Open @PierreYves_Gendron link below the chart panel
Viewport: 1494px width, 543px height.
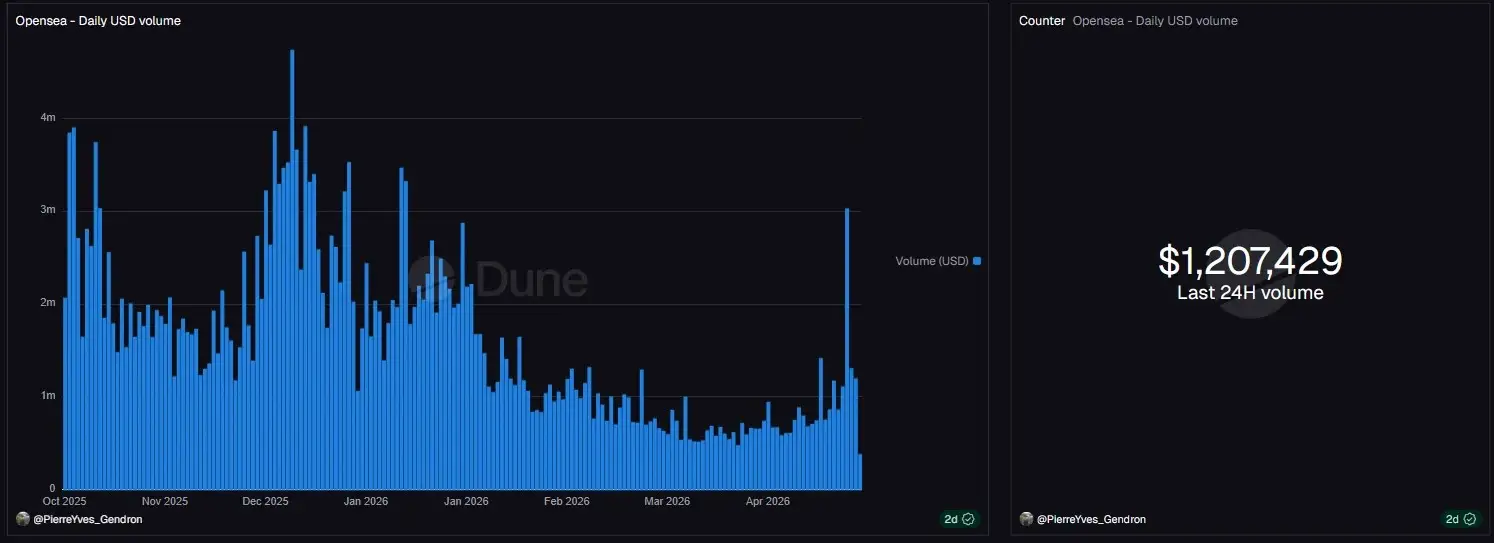click(x=88, y=520)
